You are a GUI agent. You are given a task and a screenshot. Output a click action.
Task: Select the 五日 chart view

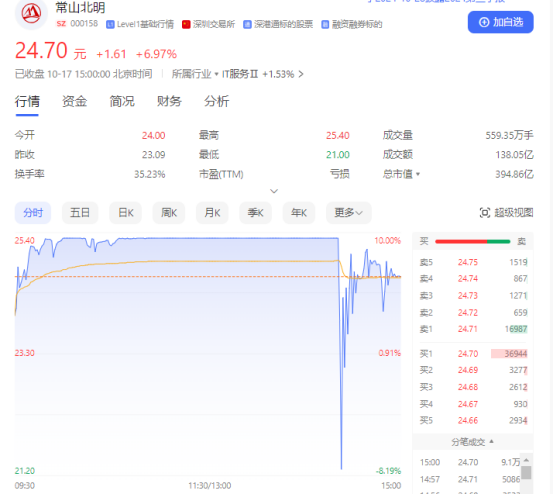point(80,213)
